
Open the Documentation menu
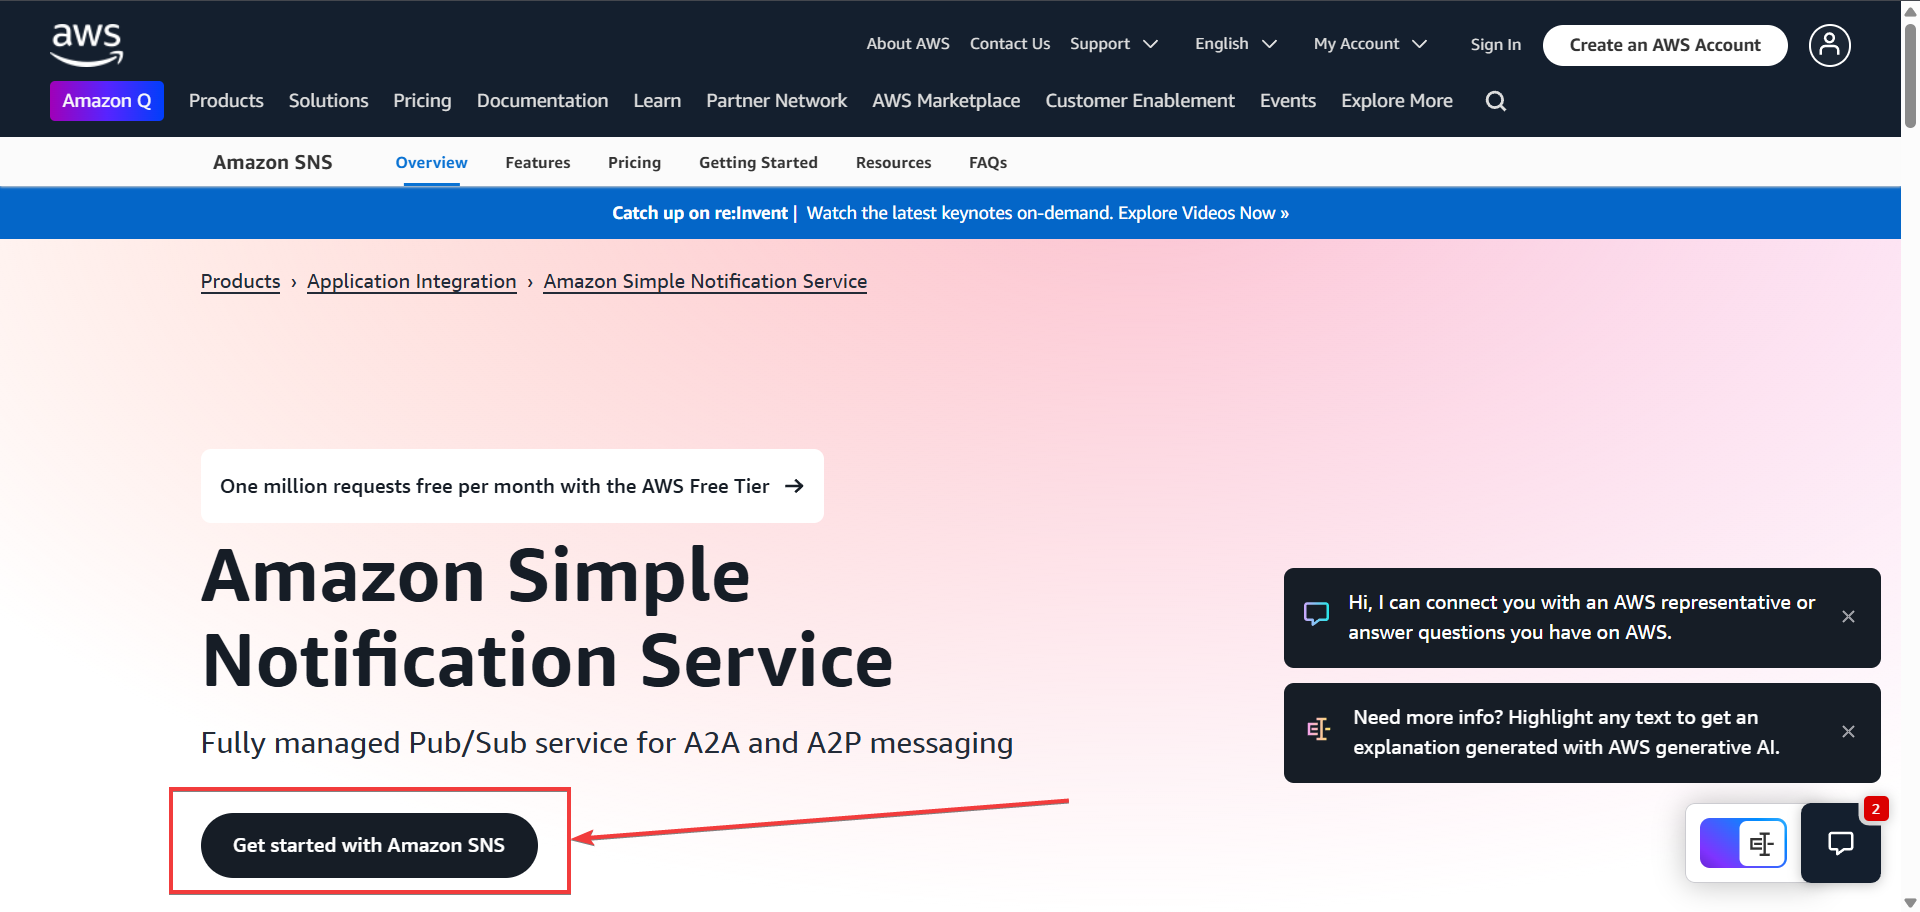pos(542,101)
